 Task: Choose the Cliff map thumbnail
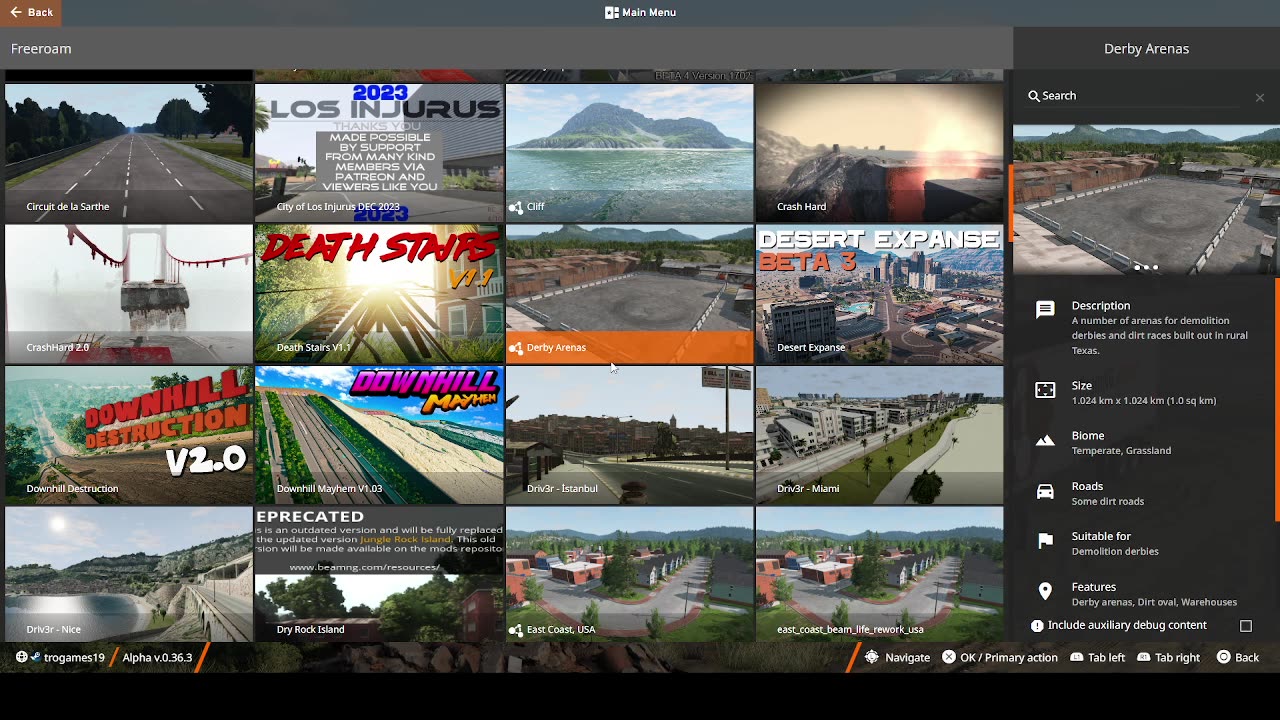(629, 152)
